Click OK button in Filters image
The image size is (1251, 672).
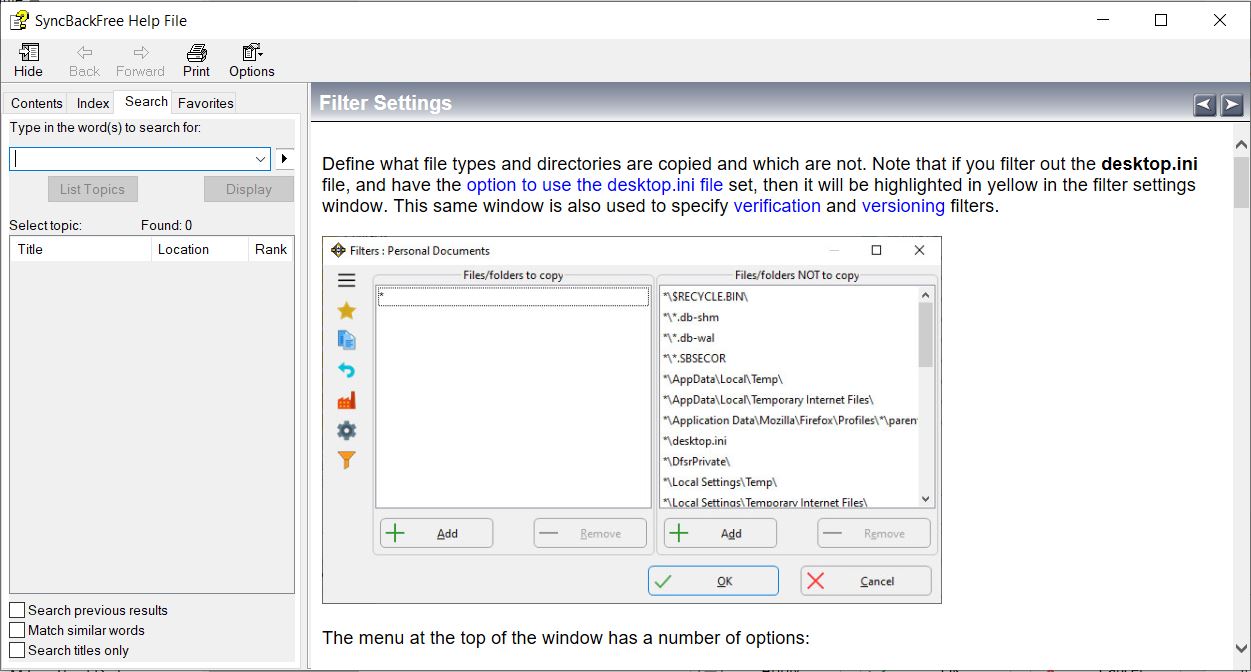click(713, 581)
